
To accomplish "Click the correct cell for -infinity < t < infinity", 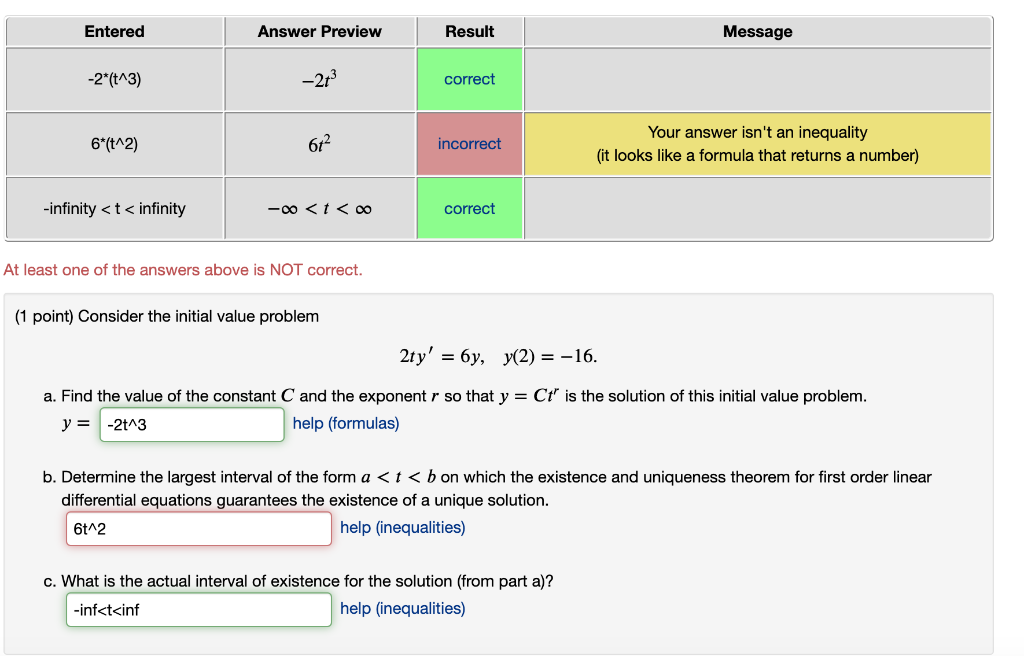I will [469, 208].
